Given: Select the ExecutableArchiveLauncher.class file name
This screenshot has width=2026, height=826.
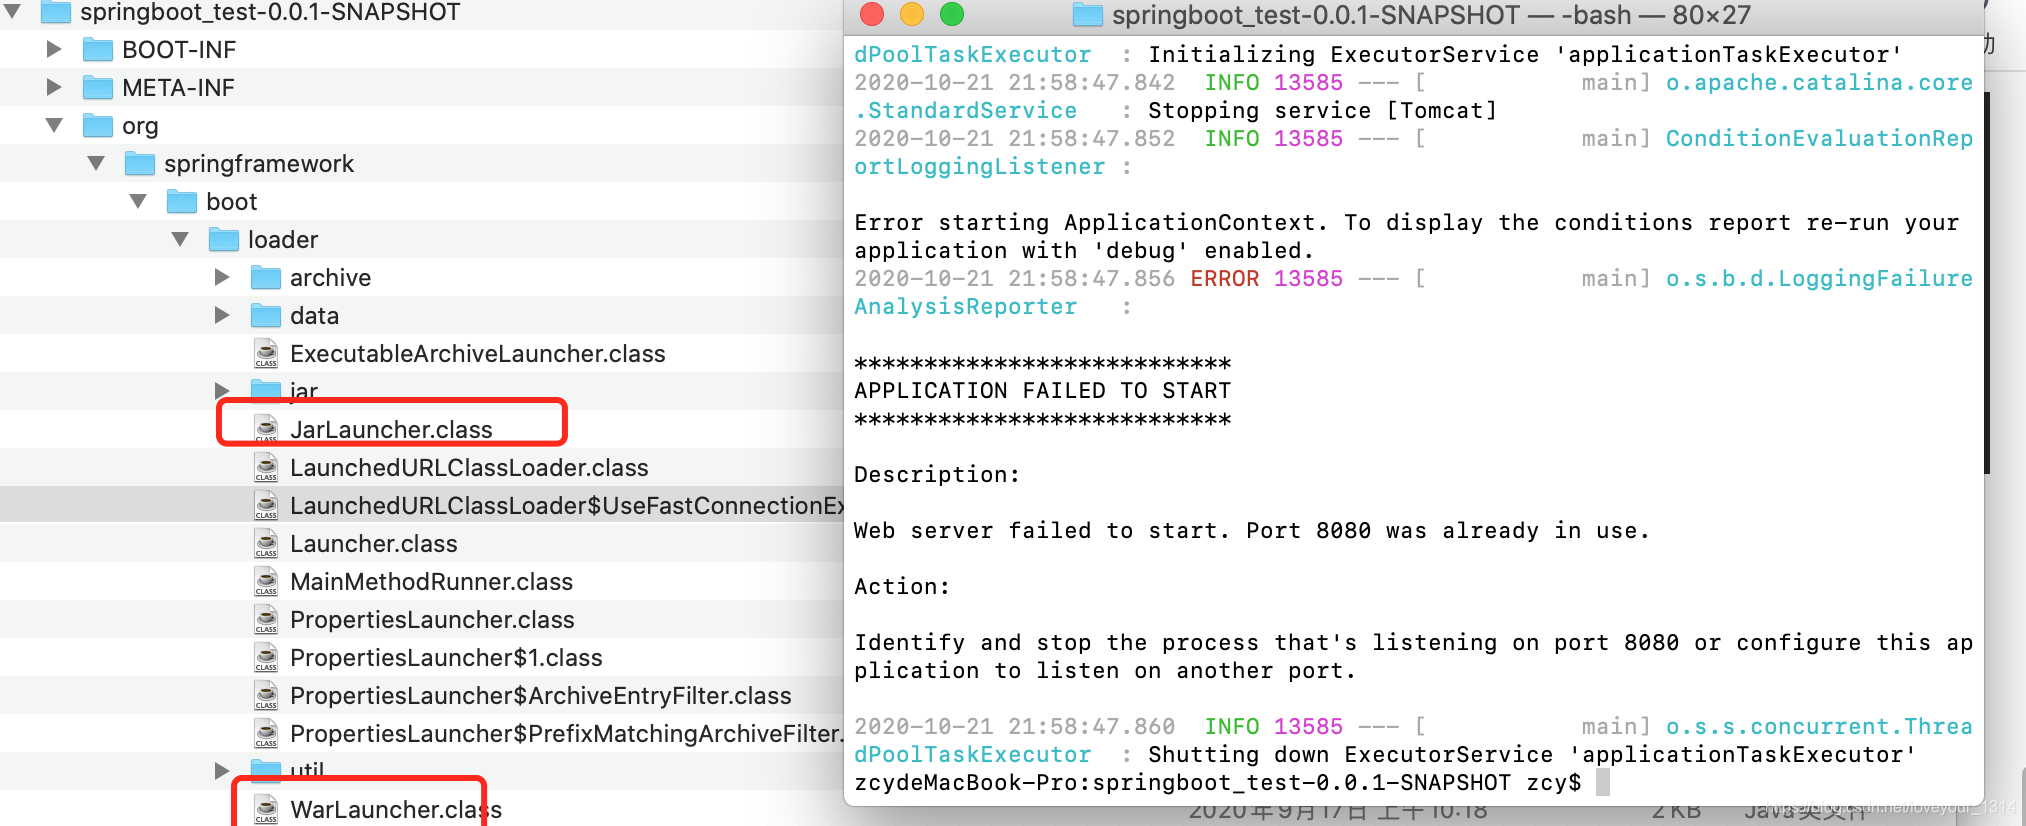Looking at the screenshot, I should (x=477, y=353).
